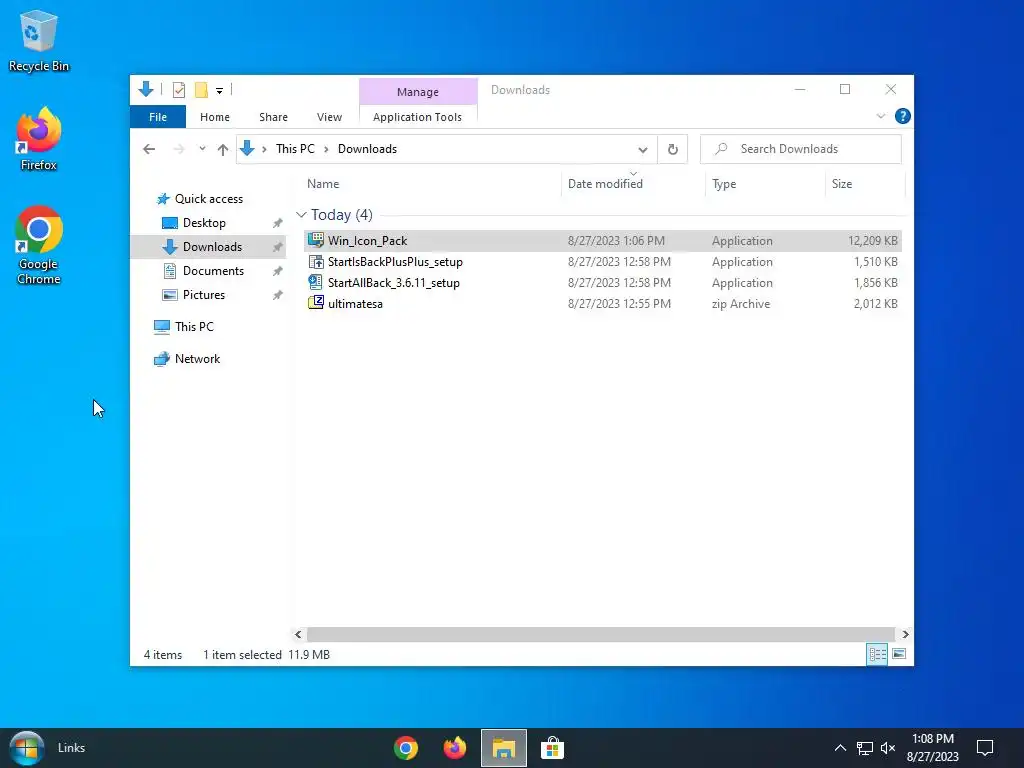Screen dimensions: 1024x768
Task: Click the Win_Icon_Pack file icon
Action: (x=315, y=240)
